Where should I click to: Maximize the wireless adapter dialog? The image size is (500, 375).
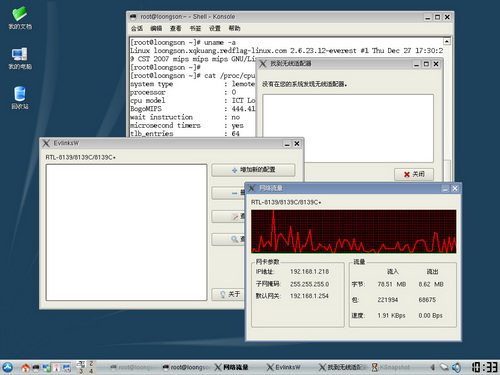pos(426,64)
